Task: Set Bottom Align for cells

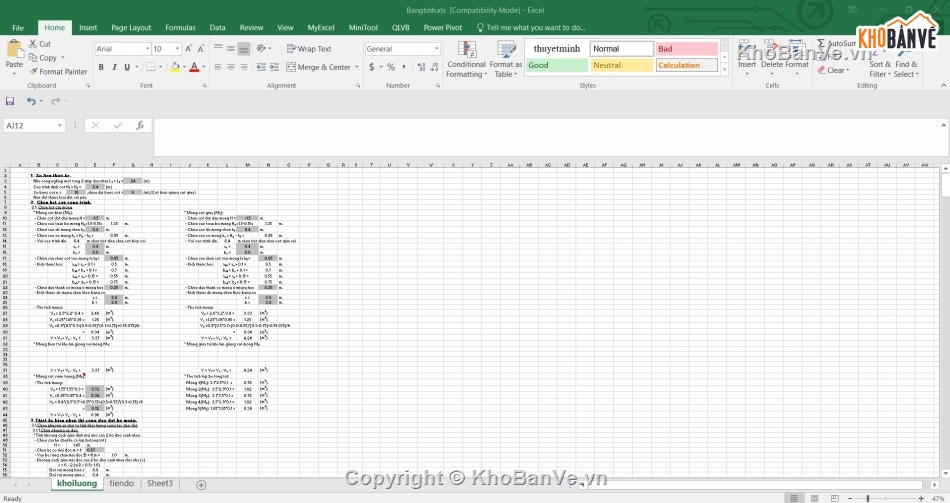Action: tap(244, 48)
